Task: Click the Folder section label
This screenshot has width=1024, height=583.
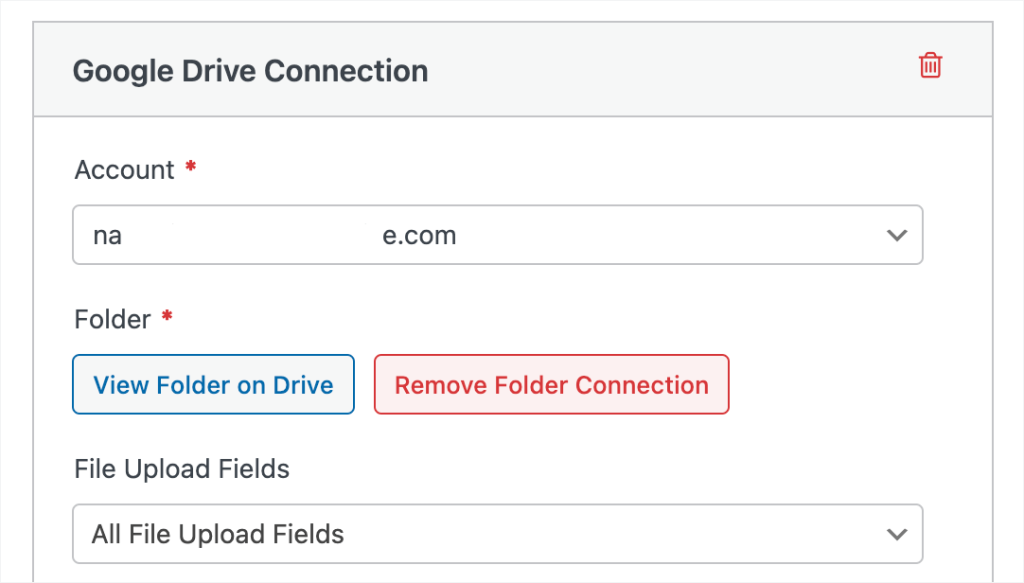Action: (x=112, y=318)
